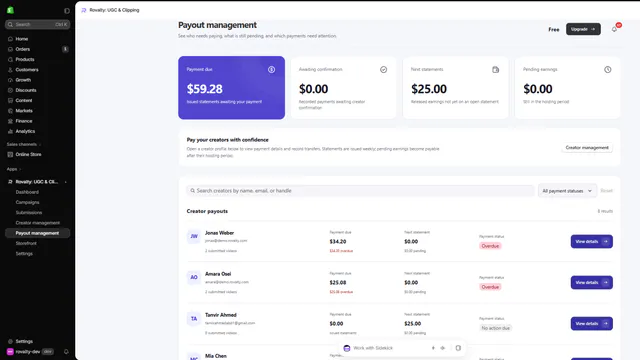Image resolution: width=640 pixels, height=360 pixels.
Task: Focus the Search creators field
Action: coord(360,191)
